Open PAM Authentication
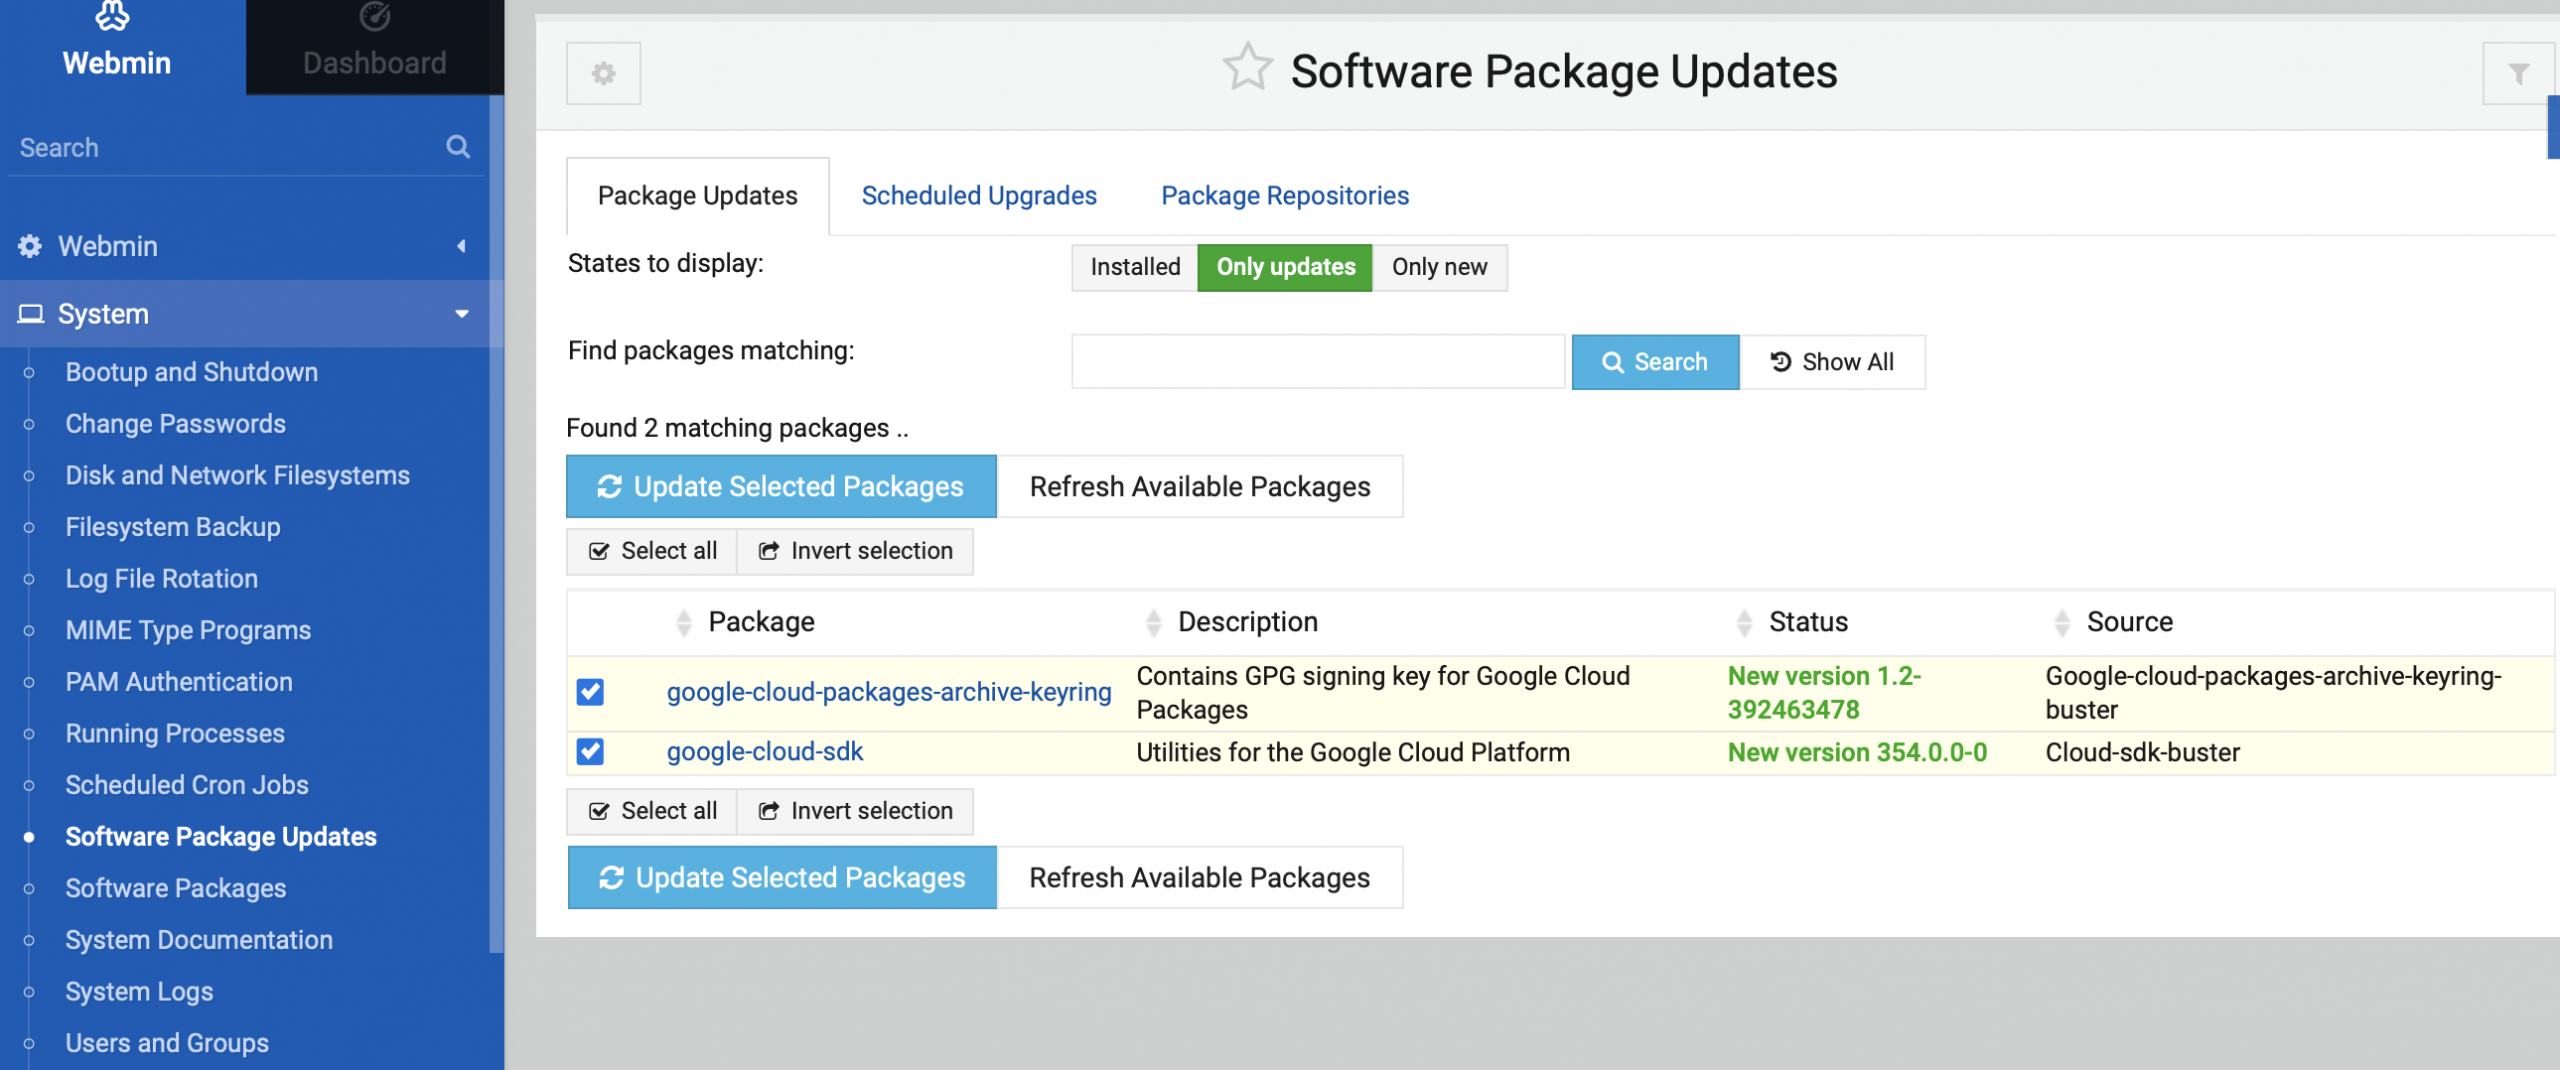The width and height of the screenshot is (2560, 1070). click(179, 682)
